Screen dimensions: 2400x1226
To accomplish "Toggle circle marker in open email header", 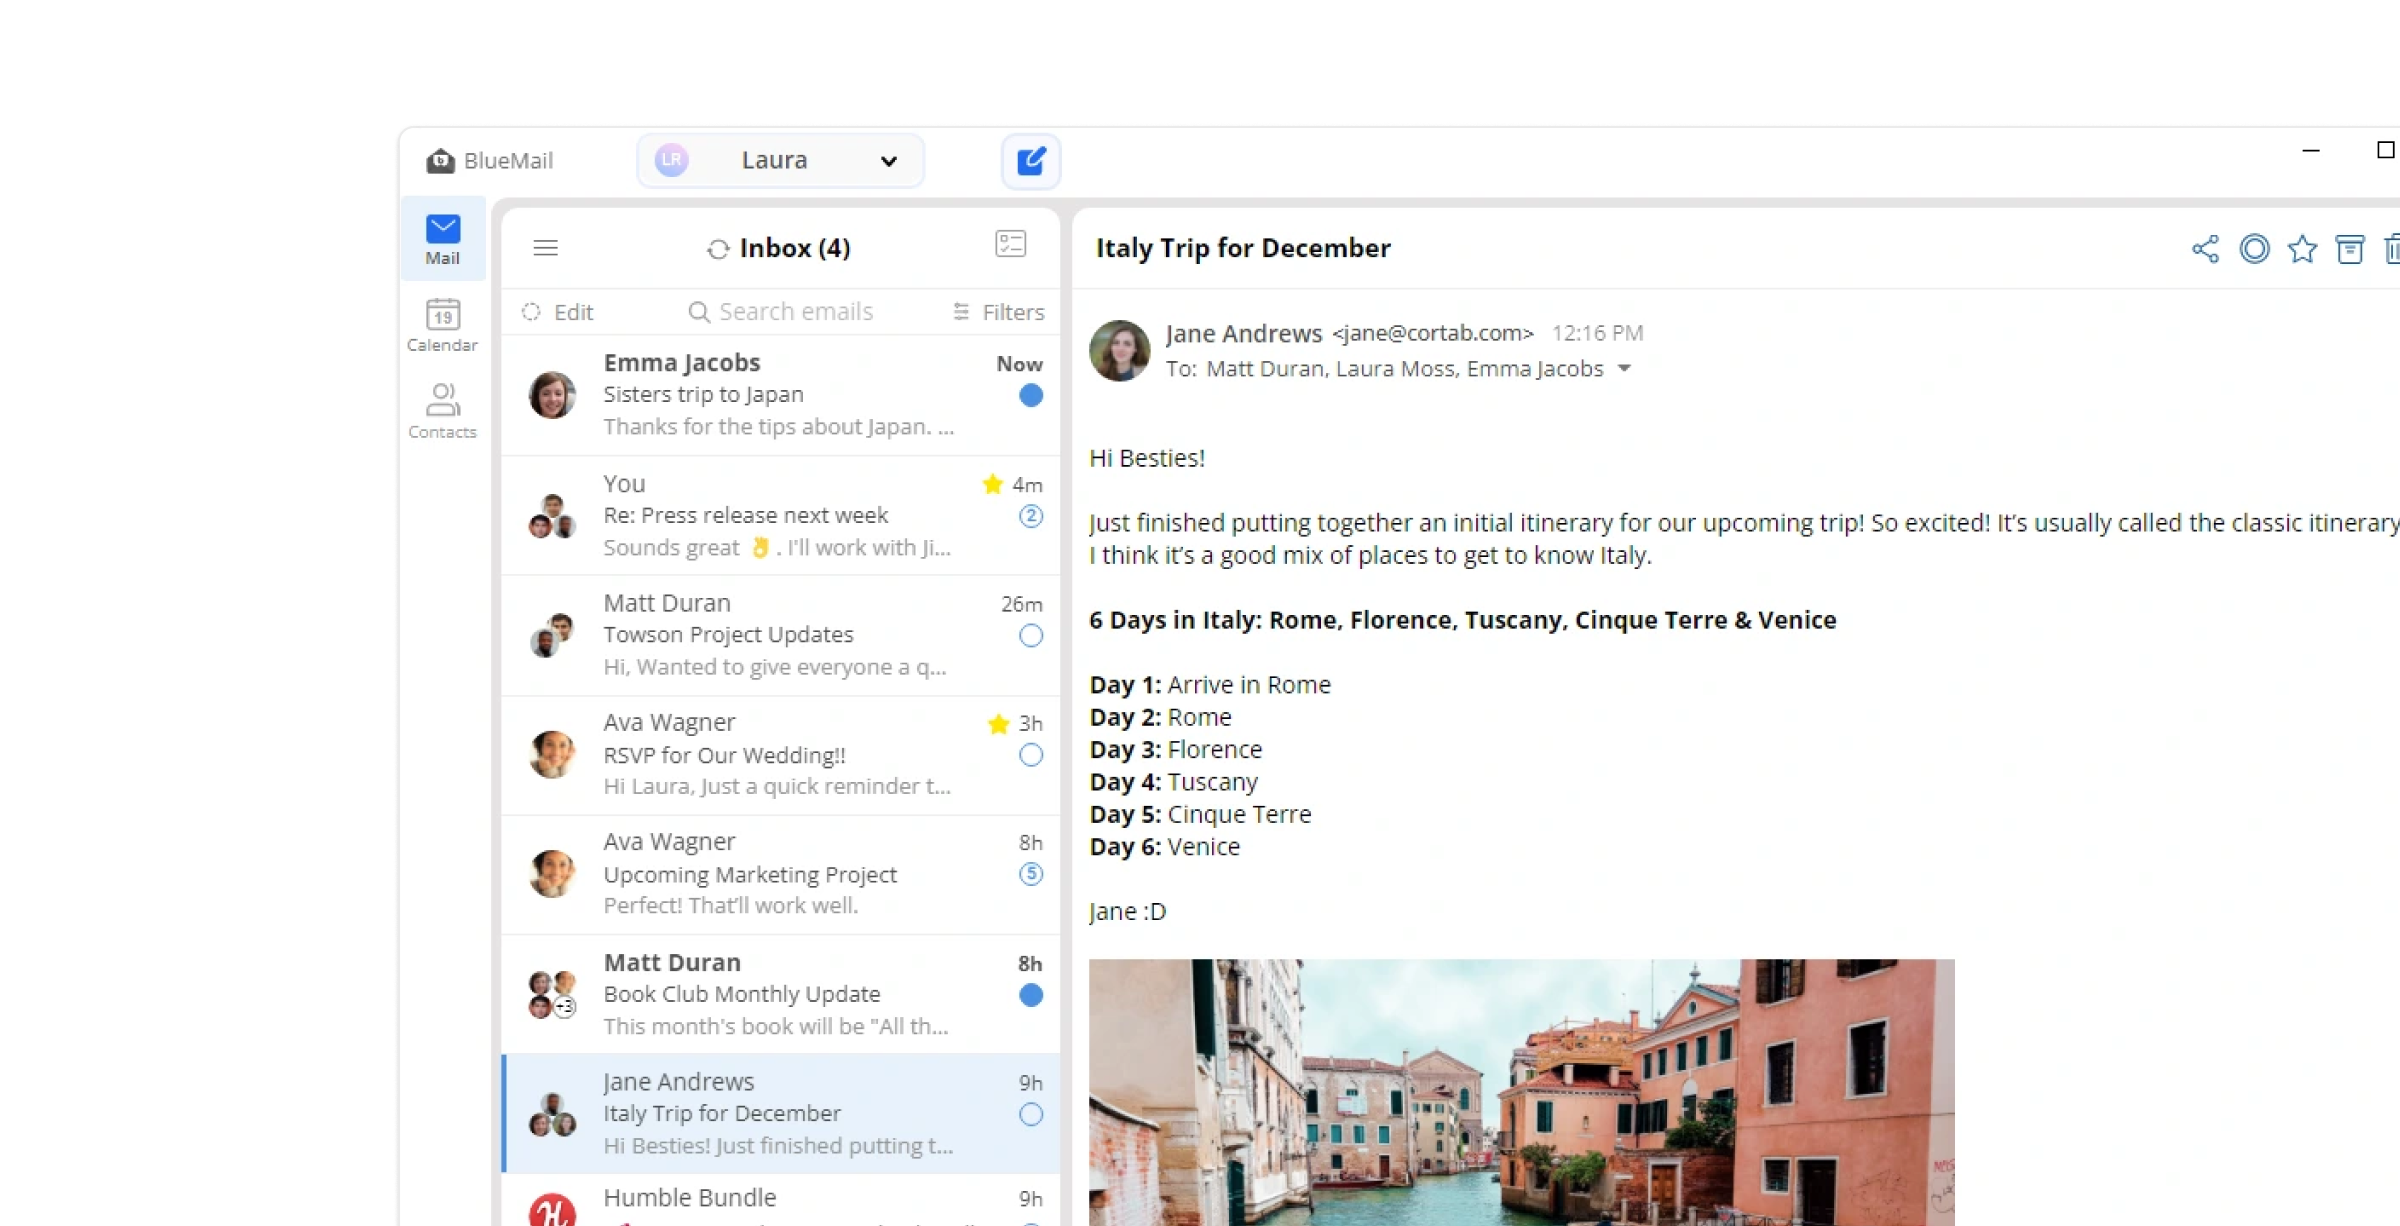I will (2254, 248).
